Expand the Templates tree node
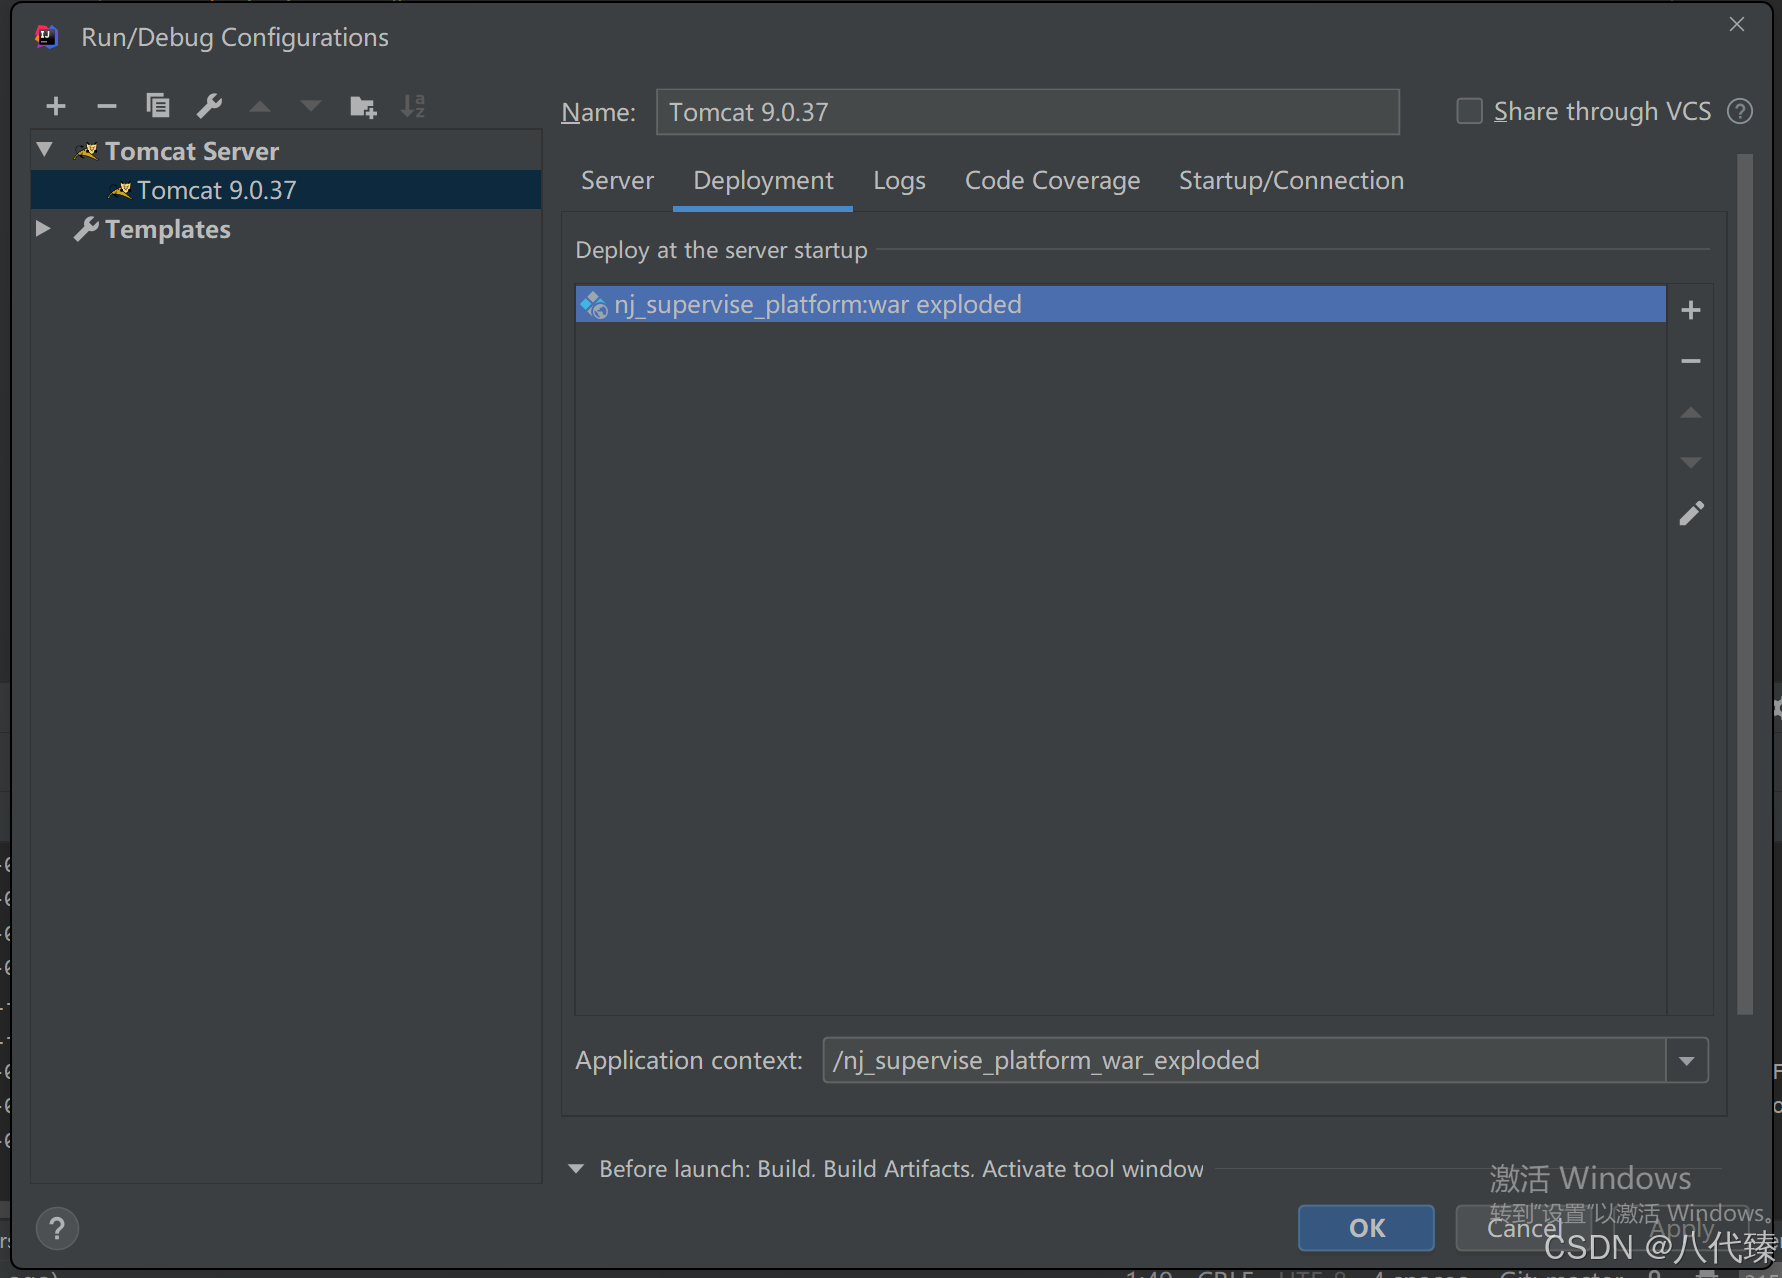The width and height of the screenshot is (1782, 1278). (43, 229)
